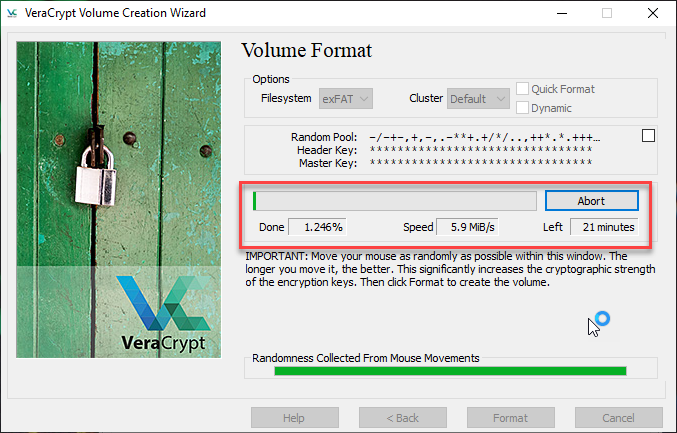Click the mouse randomness collected bar
Image resolution: width=677 pixels, height=433 pixels.
coord(450,371)
